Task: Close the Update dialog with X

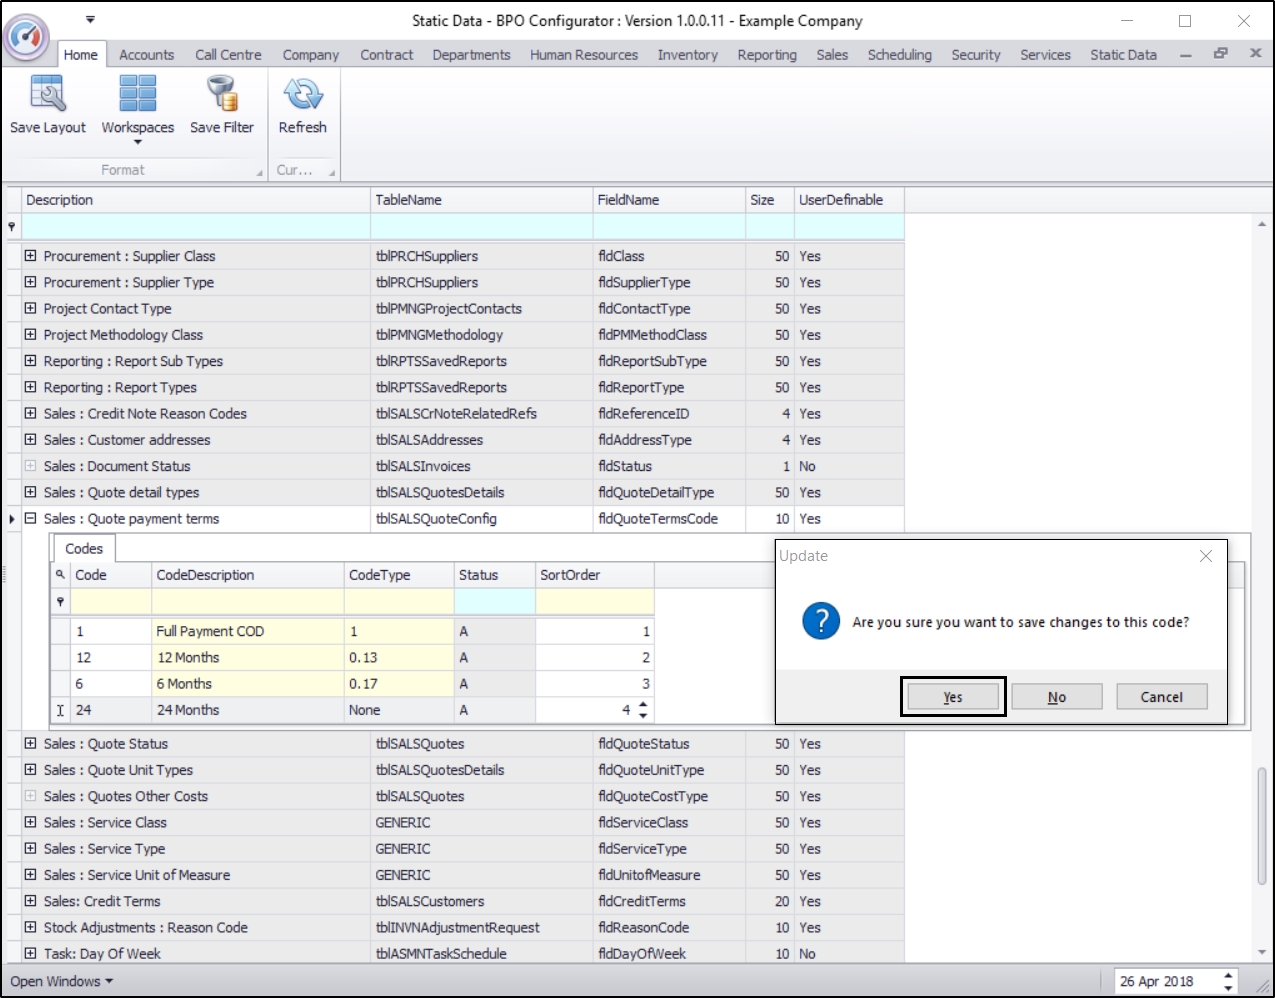Action: [x=1205, y=556]
